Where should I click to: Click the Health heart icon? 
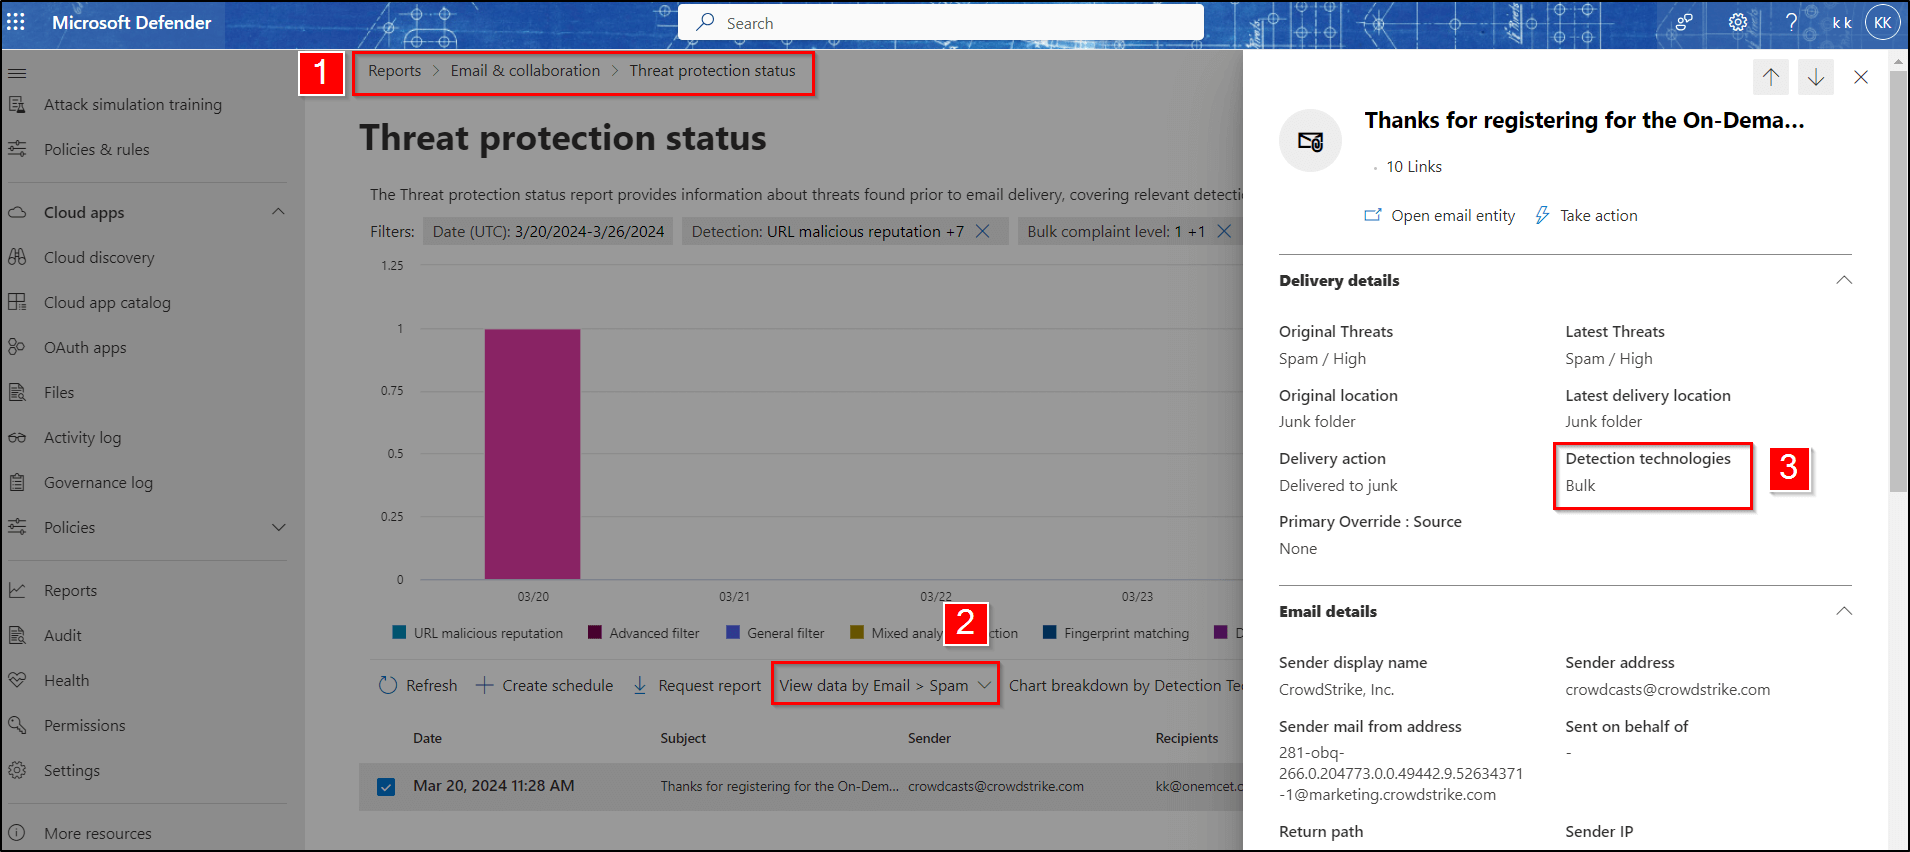point(17,680)
